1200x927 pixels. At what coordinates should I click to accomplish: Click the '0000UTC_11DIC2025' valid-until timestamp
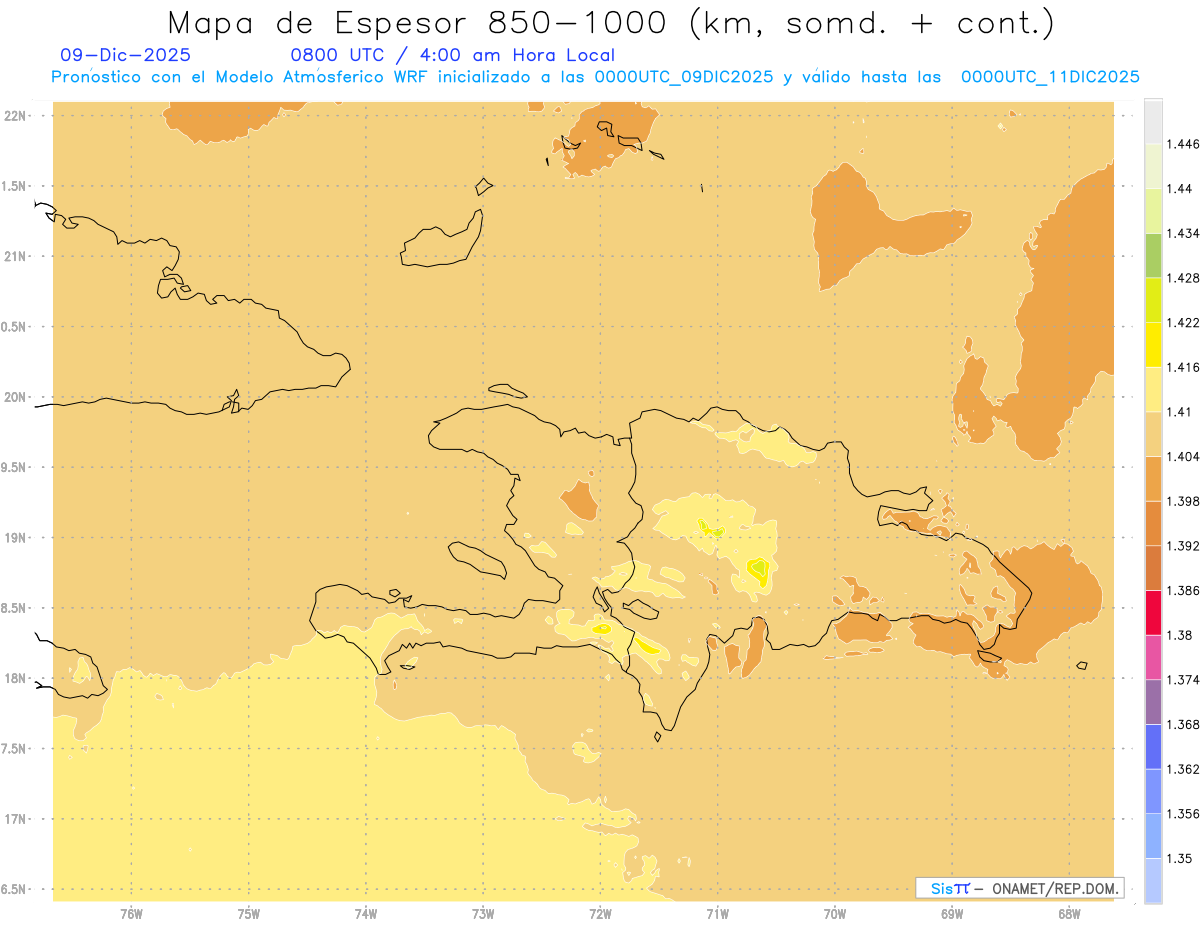pyautogui.click(x=1050, y=76)
